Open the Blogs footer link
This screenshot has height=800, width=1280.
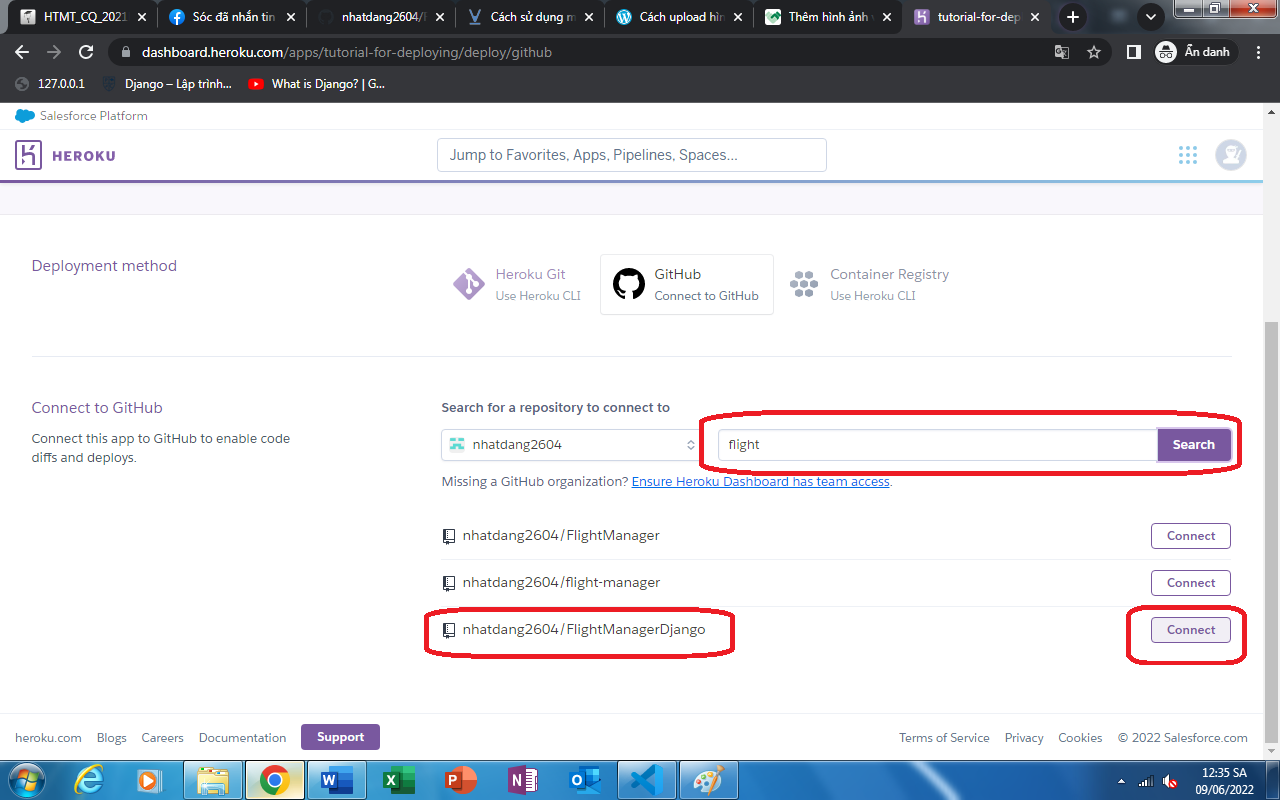pyautogui.click(x=112, y=738)
